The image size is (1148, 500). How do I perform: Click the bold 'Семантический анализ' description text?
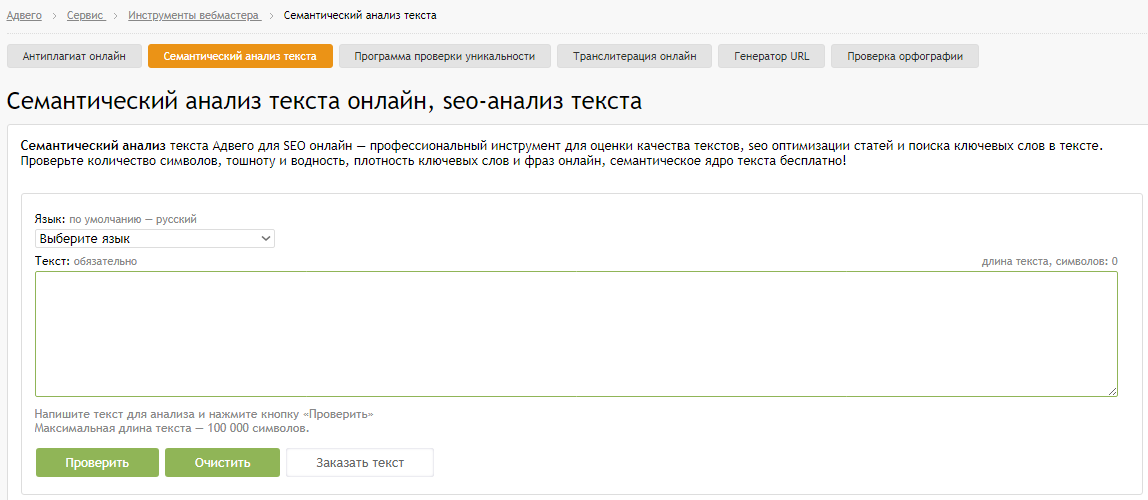(x=94, y=146)
